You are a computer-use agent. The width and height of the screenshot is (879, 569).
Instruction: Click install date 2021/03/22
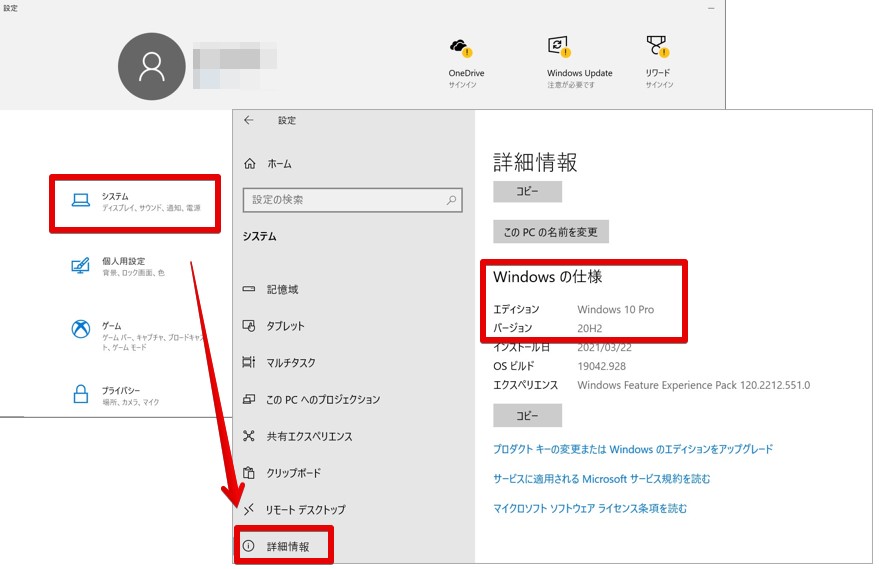[x=604, y=348]
